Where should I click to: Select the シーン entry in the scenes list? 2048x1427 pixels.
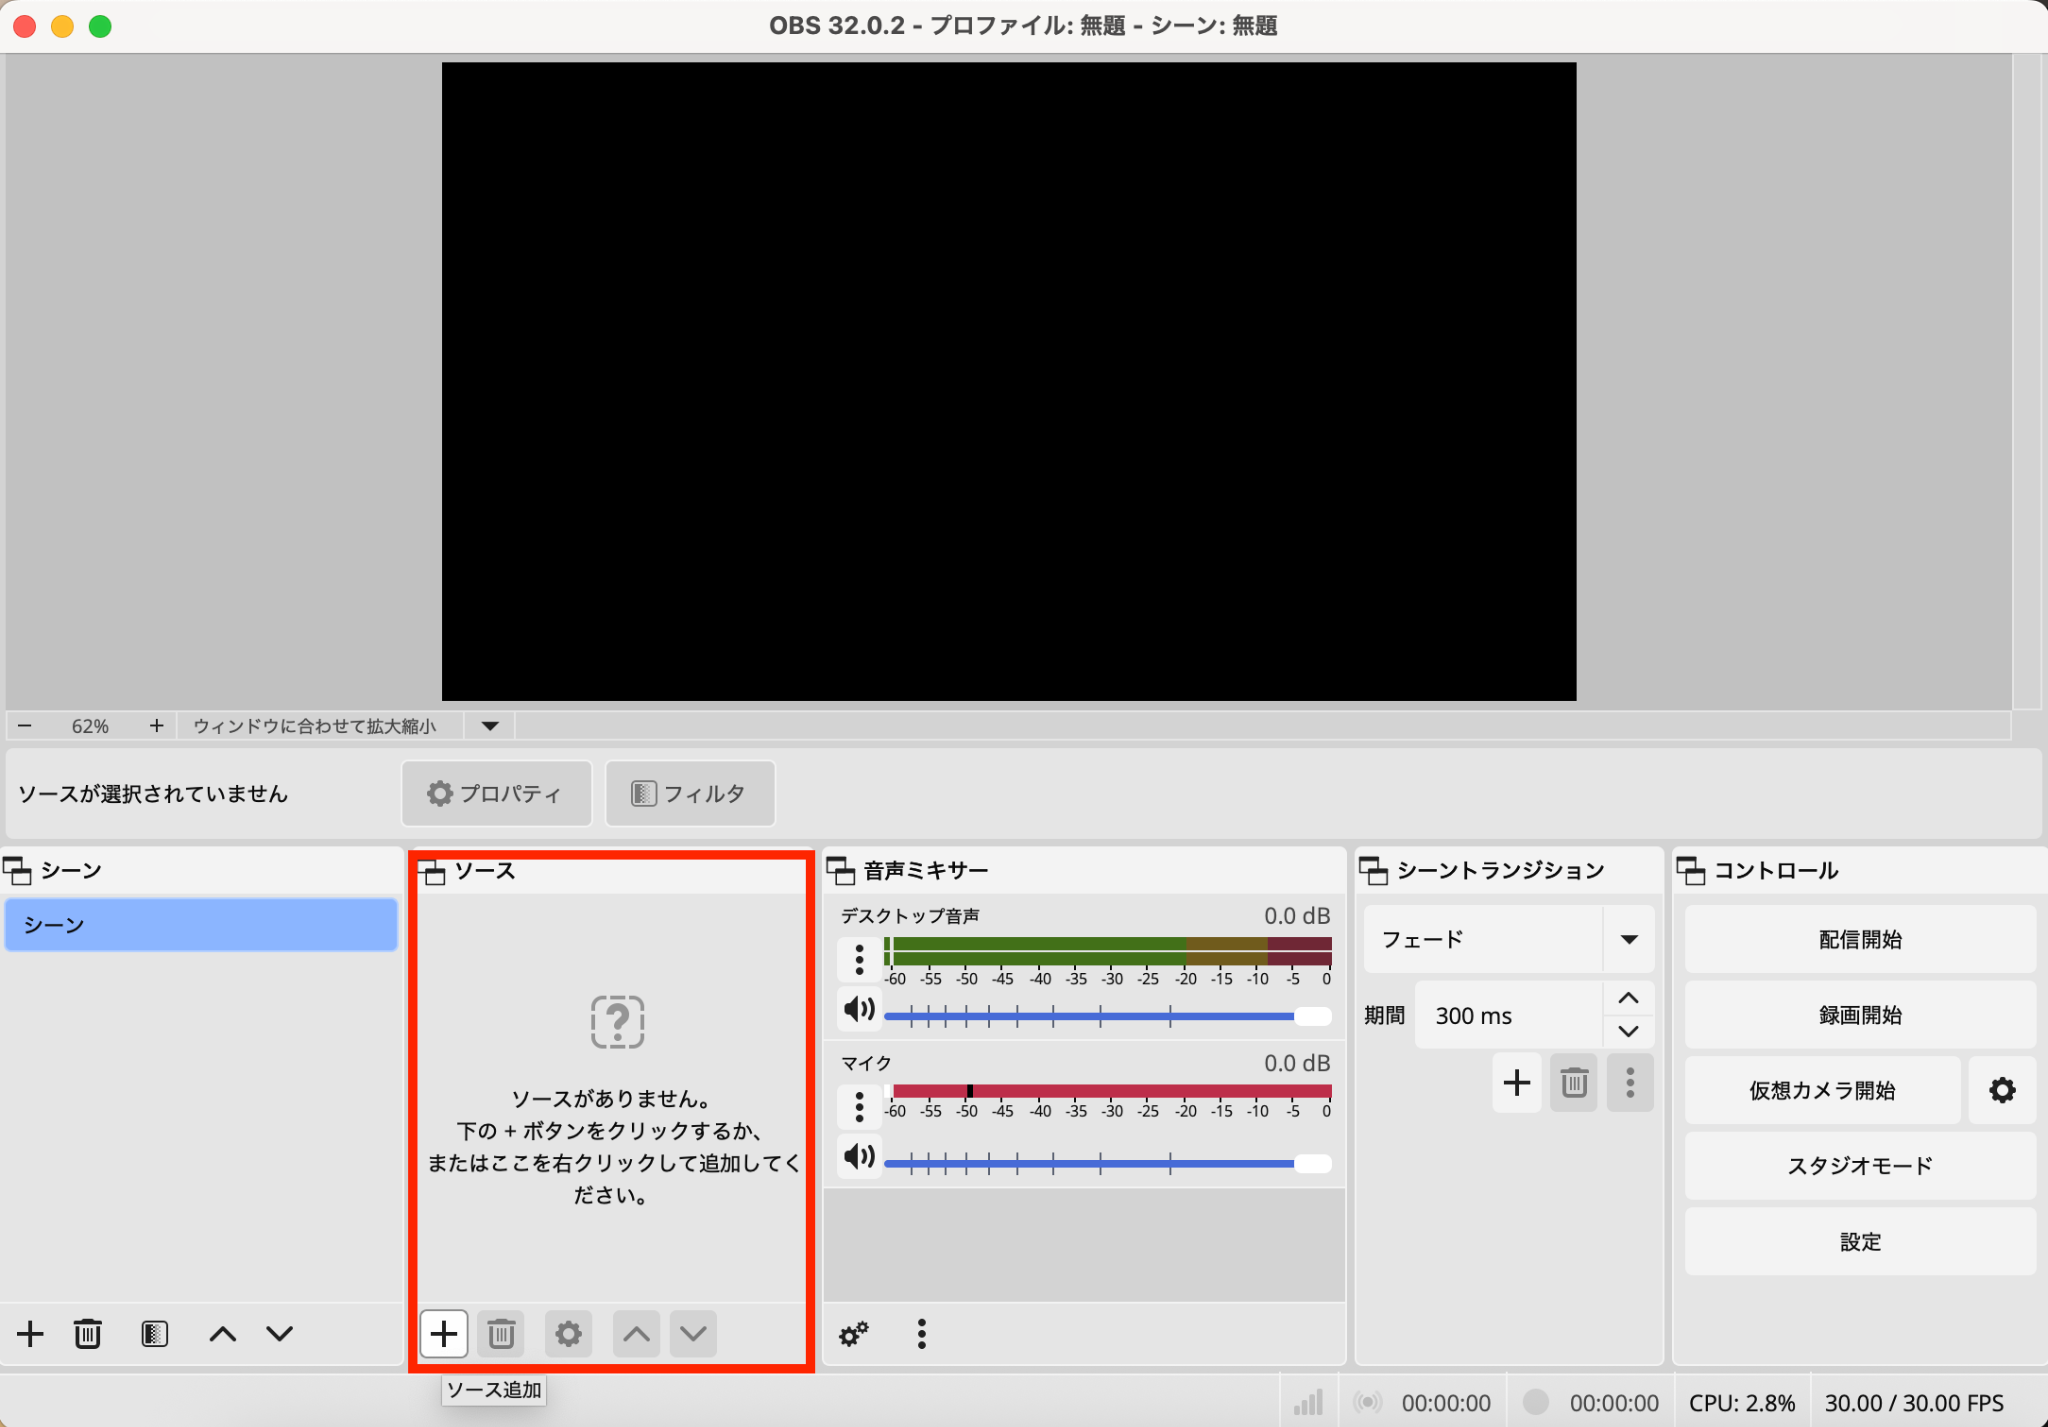[200, 924]
